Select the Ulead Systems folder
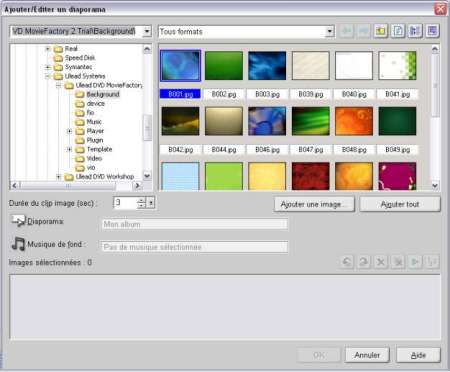The image size is (450, 372). tap(85, 76)
